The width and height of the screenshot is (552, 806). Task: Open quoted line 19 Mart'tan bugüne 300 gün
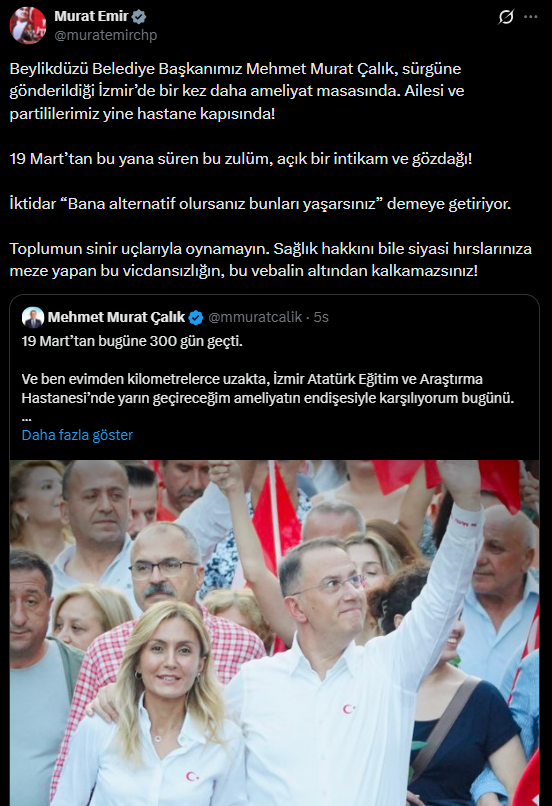[x=132, y=341]
